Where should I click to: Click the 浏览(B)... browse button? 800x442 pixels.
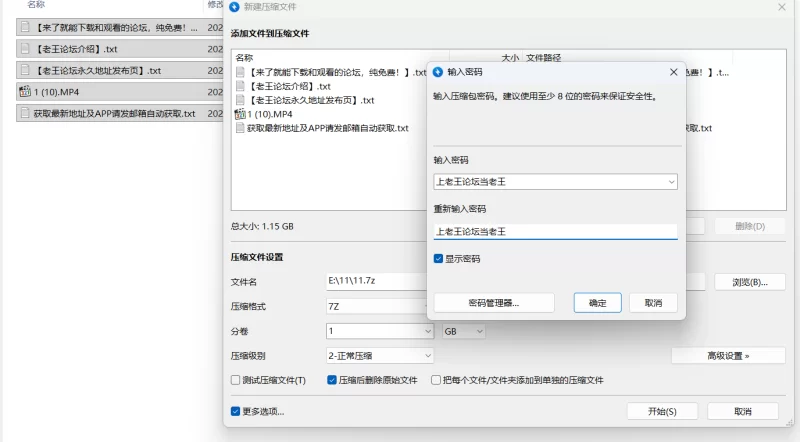tap(750, 282)
